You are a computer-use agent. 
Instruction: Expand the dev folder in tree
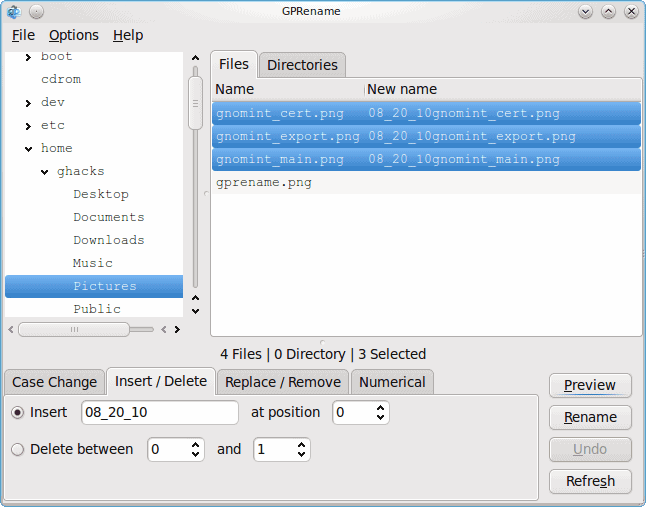click(28, 102)
